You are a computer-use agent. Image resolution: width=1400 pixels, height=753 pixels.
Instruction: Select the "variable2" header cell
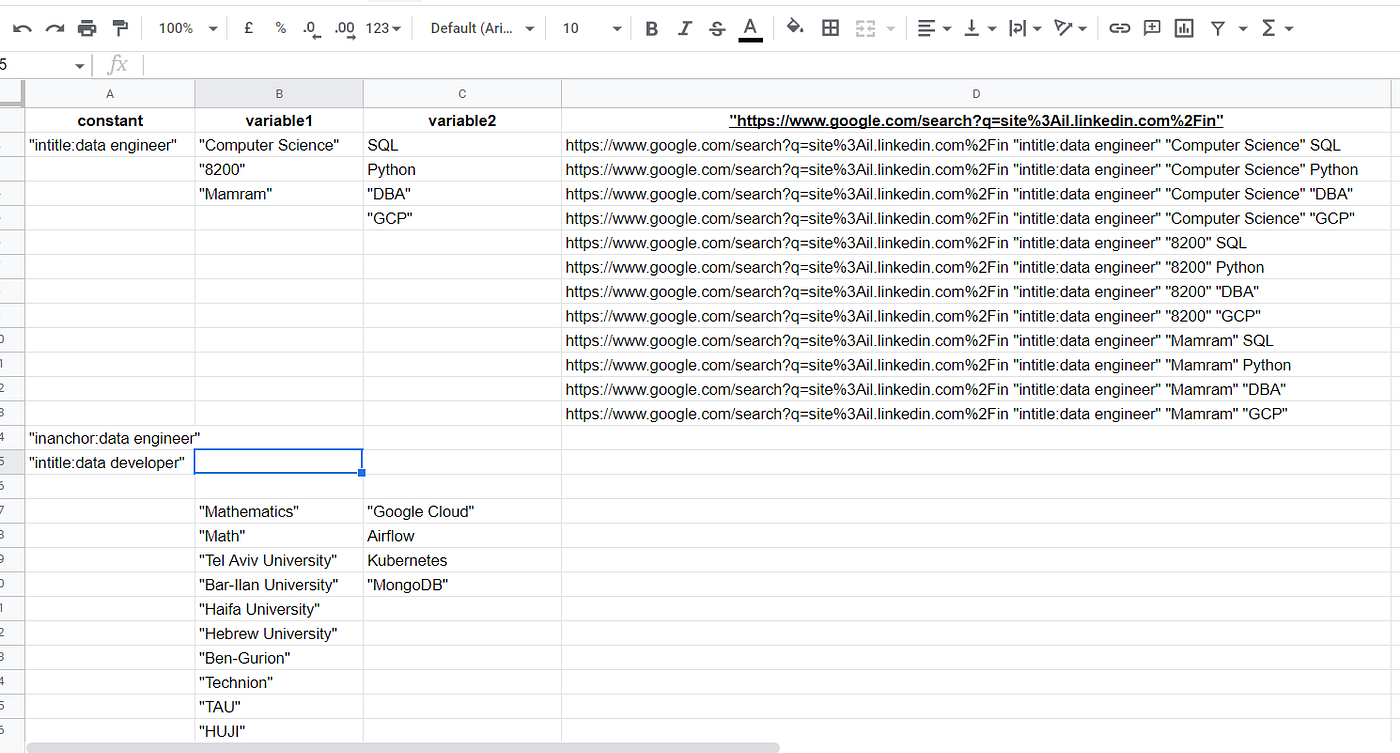(x=462, y=121)
